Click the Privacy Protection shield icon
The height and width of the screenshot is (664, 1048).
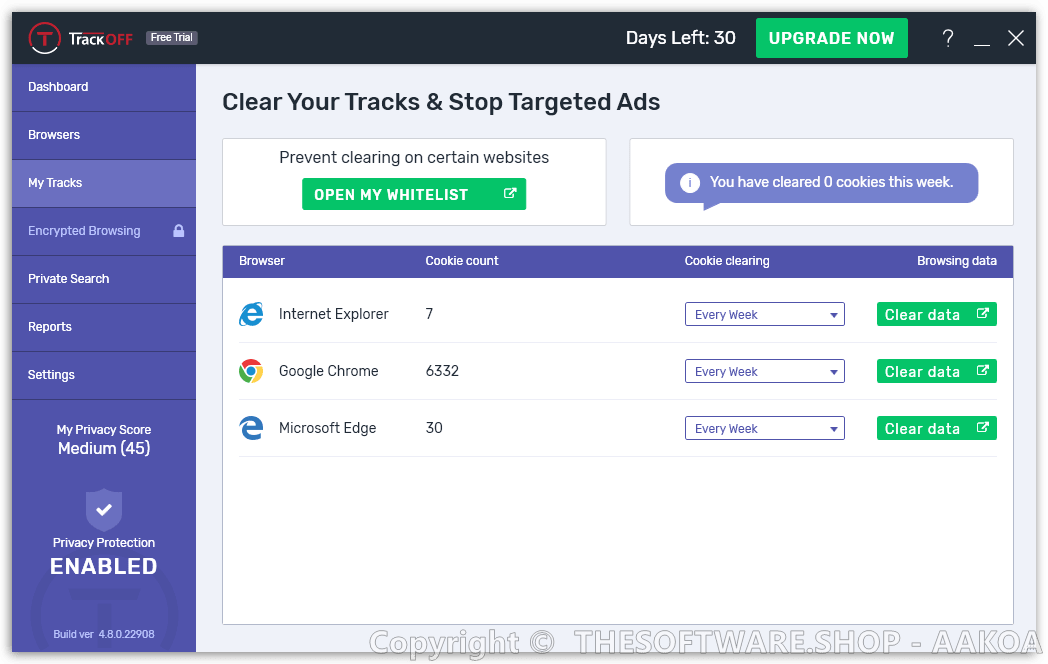point(104,509)
